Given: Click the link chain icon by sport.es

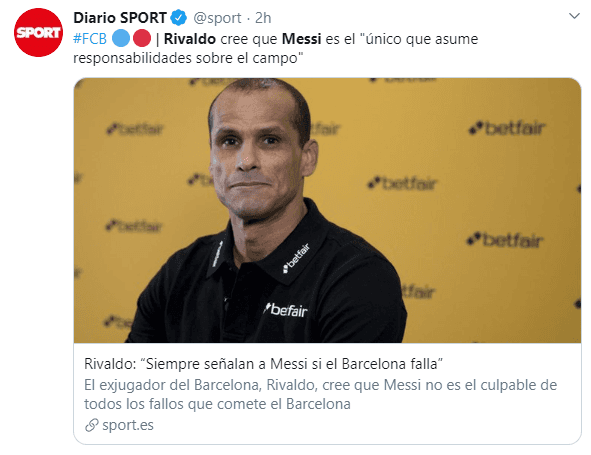Looking at the screenshot, I should (92, 425).
